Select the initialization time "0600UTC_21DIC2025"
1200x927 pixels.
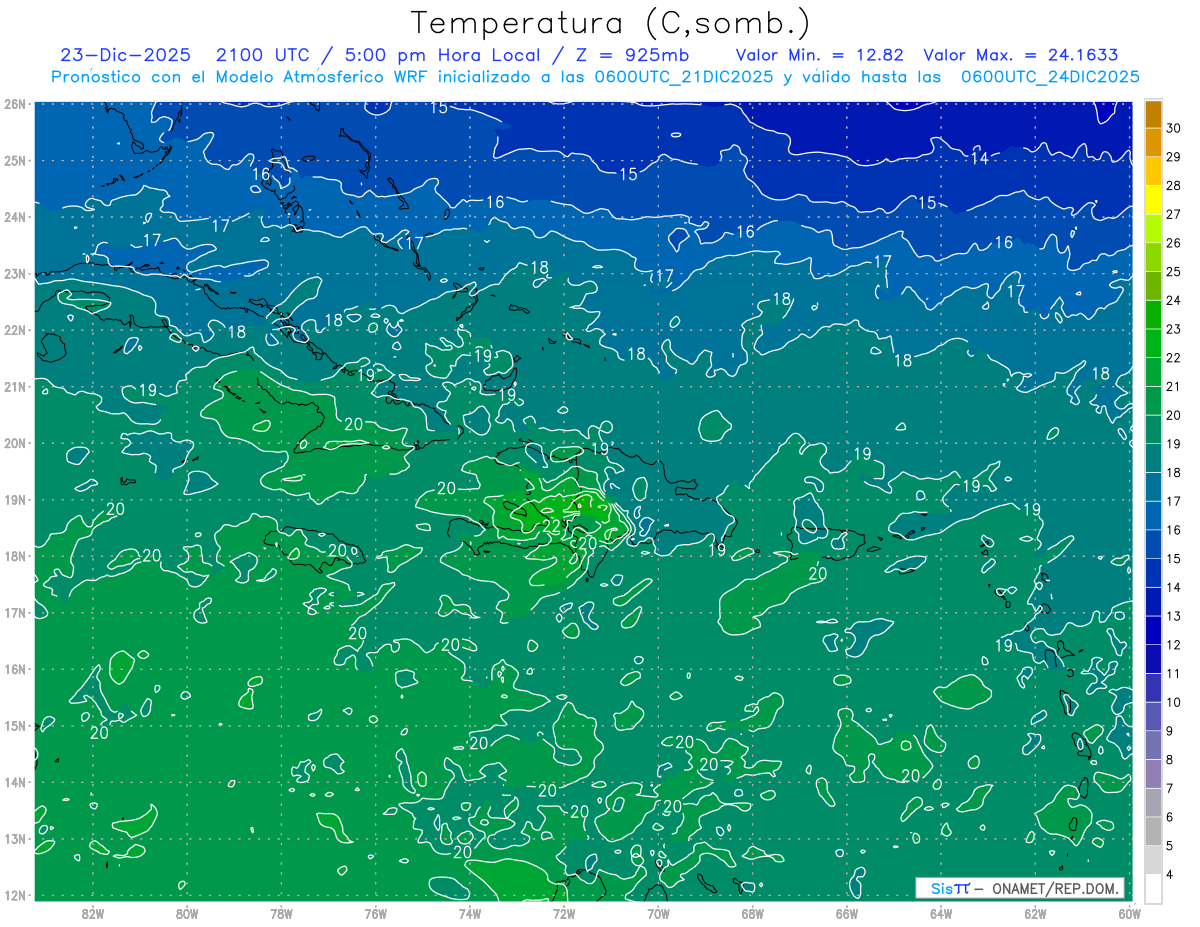684,77
